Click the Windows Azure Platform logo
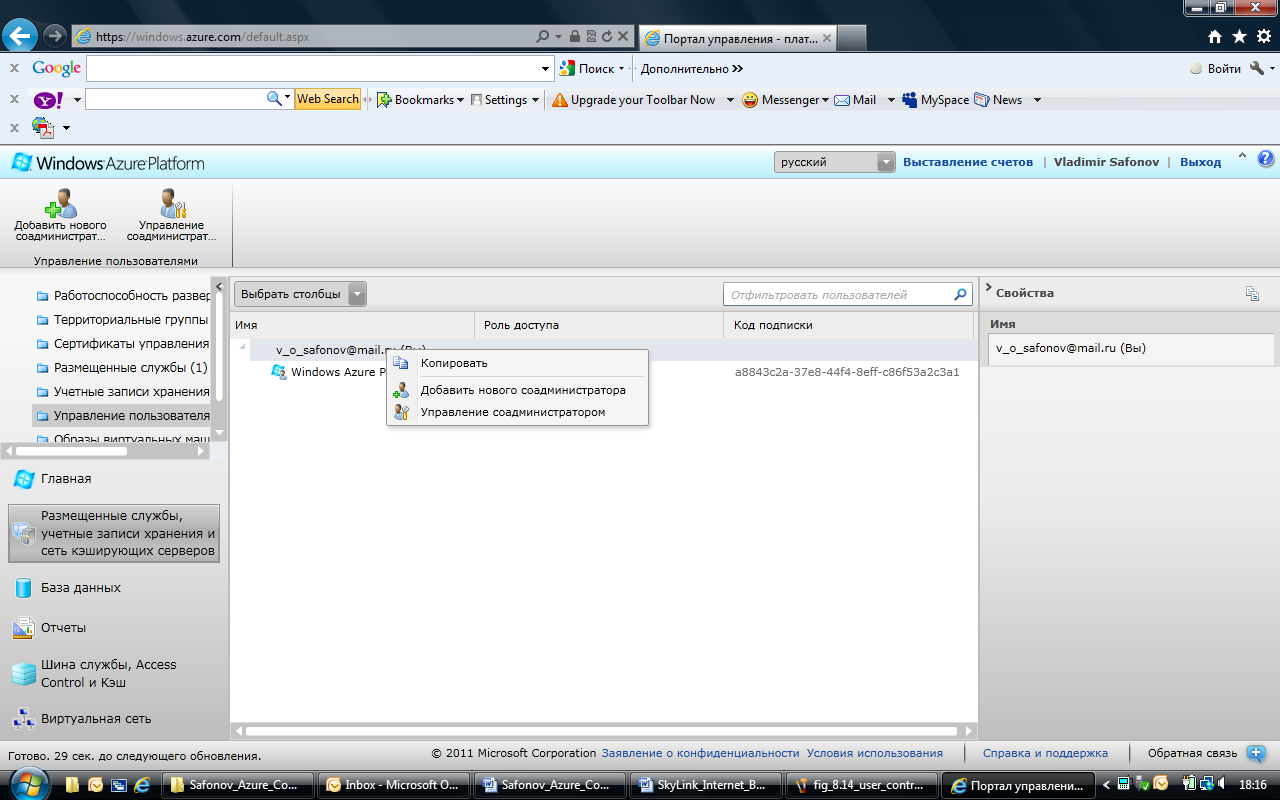Image resolution: width=1280 pixels, height=800 pixels. [x=108, y=162]
